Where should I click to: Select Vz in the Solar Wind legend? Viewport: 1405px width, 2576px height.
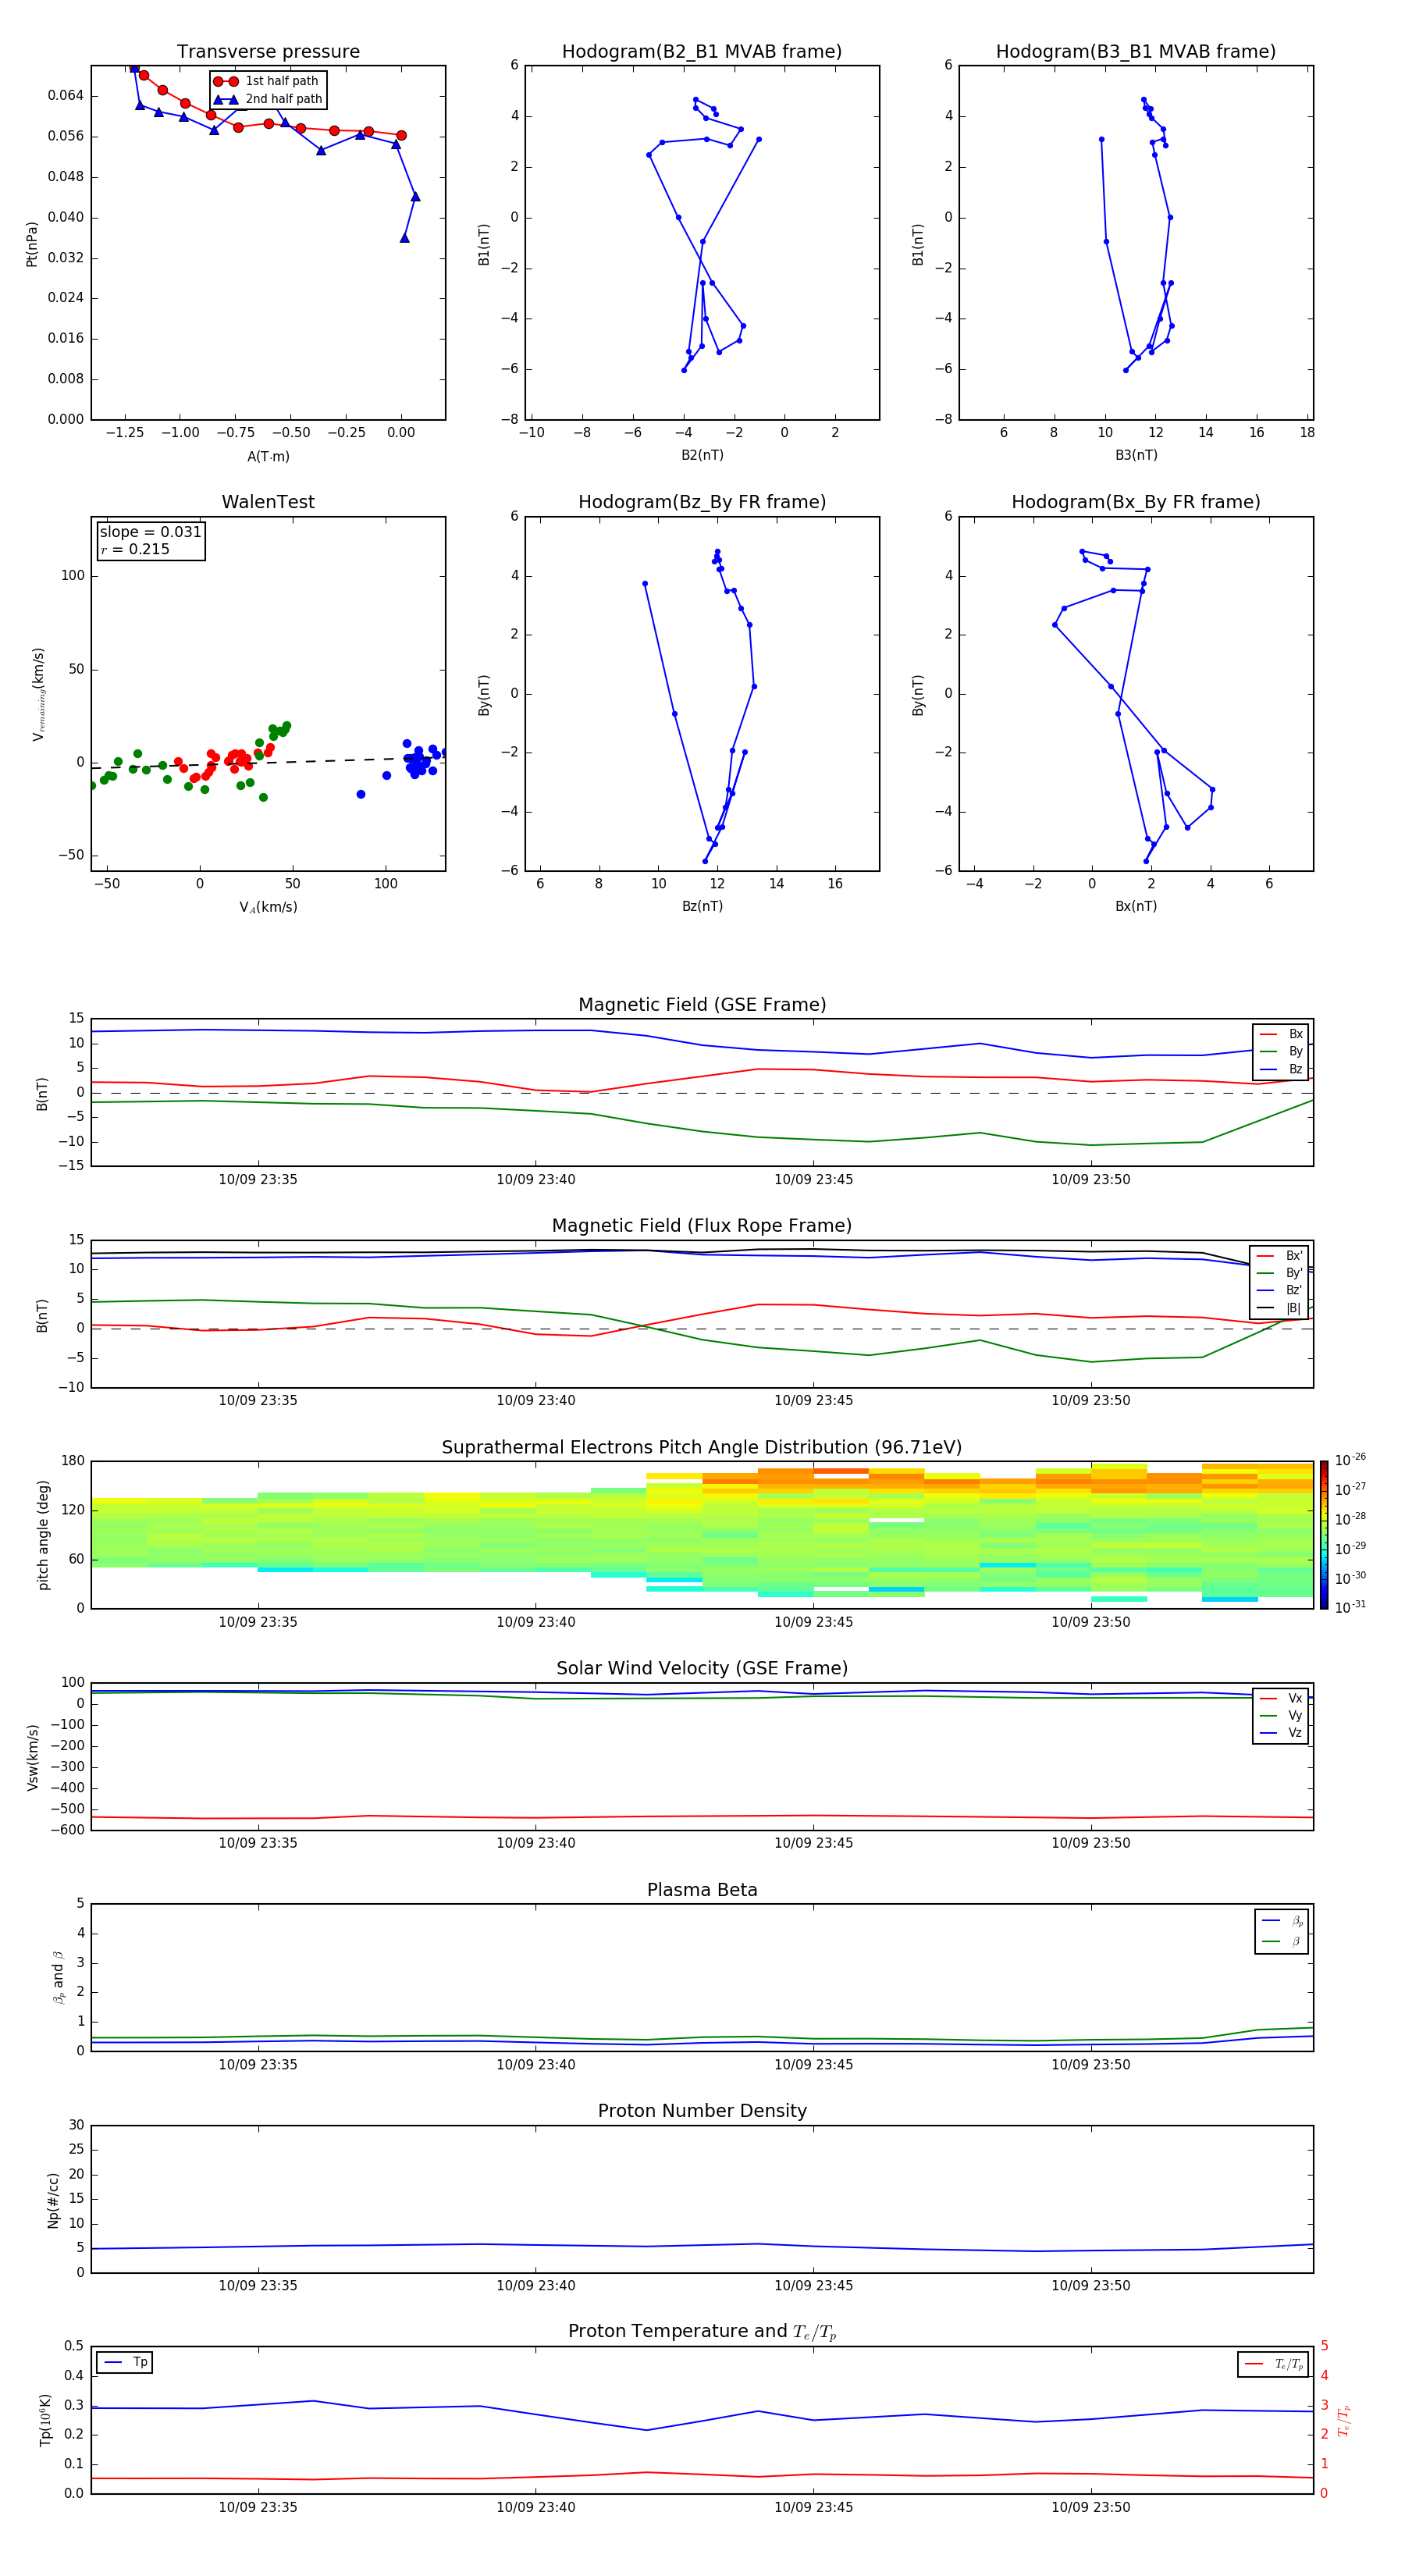(1281, 1733)
